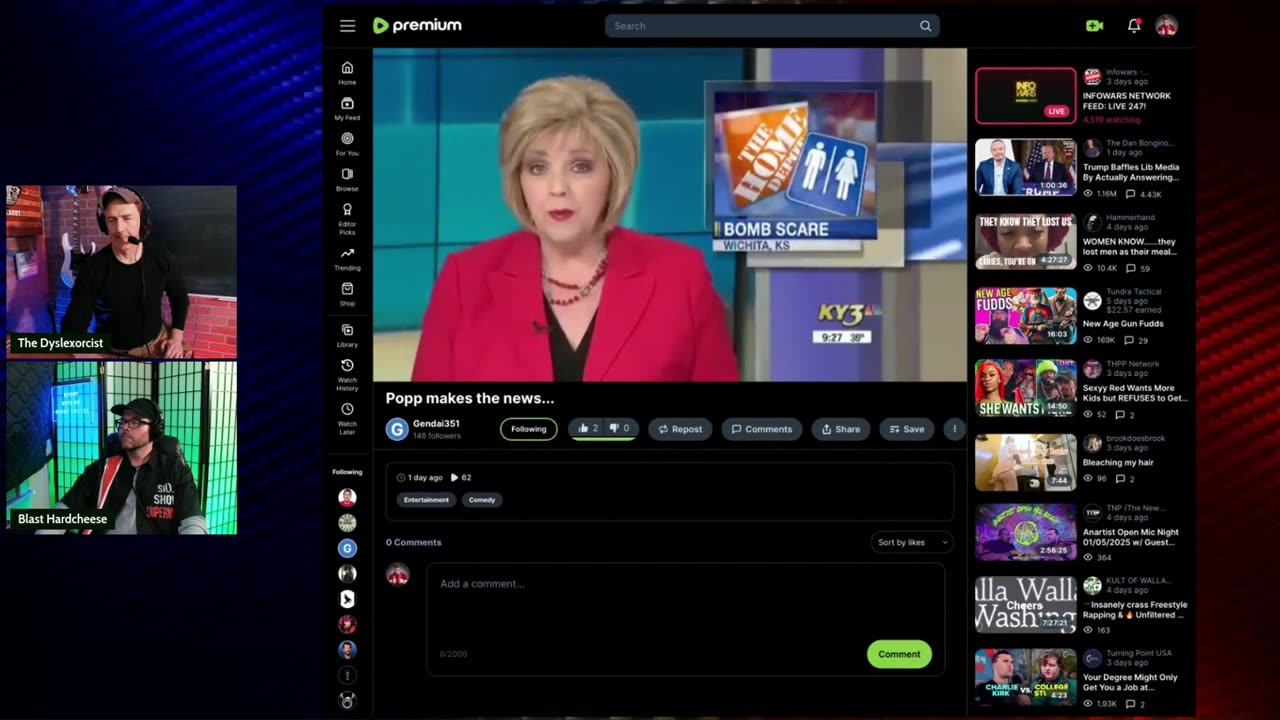Screen dimensions: 1280x720
Task: Open Watch Later in sidebar
Action: coord(347,417)
